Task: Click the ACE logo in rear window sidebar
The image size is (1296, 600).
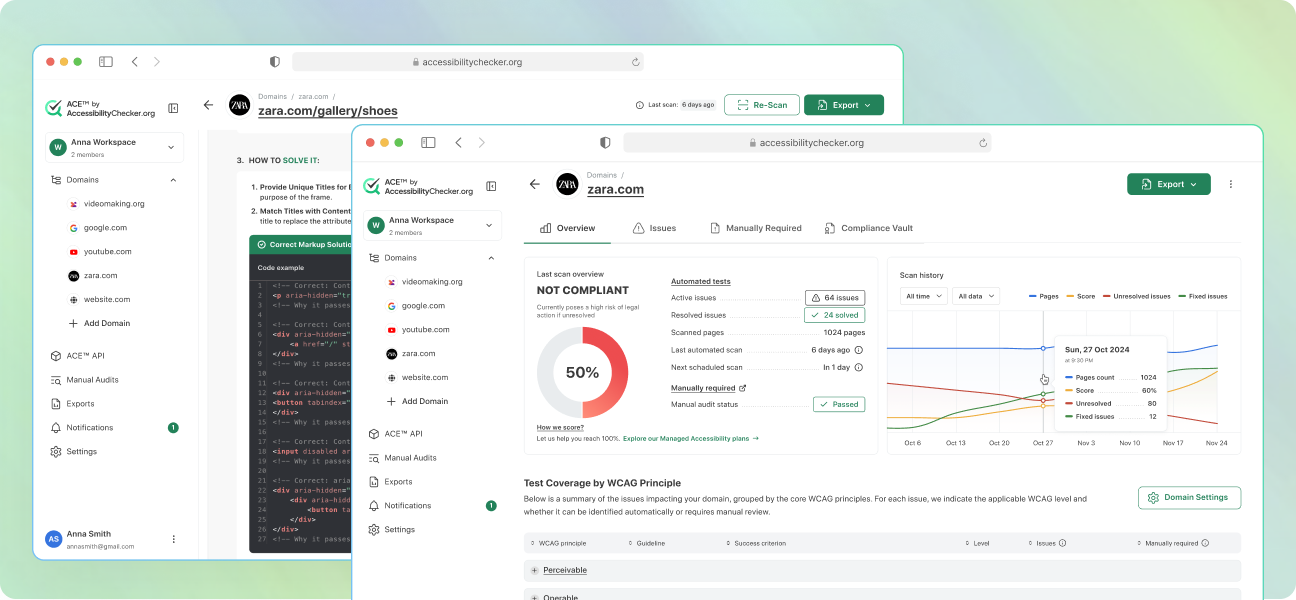Action: click(x=54, y=108)
